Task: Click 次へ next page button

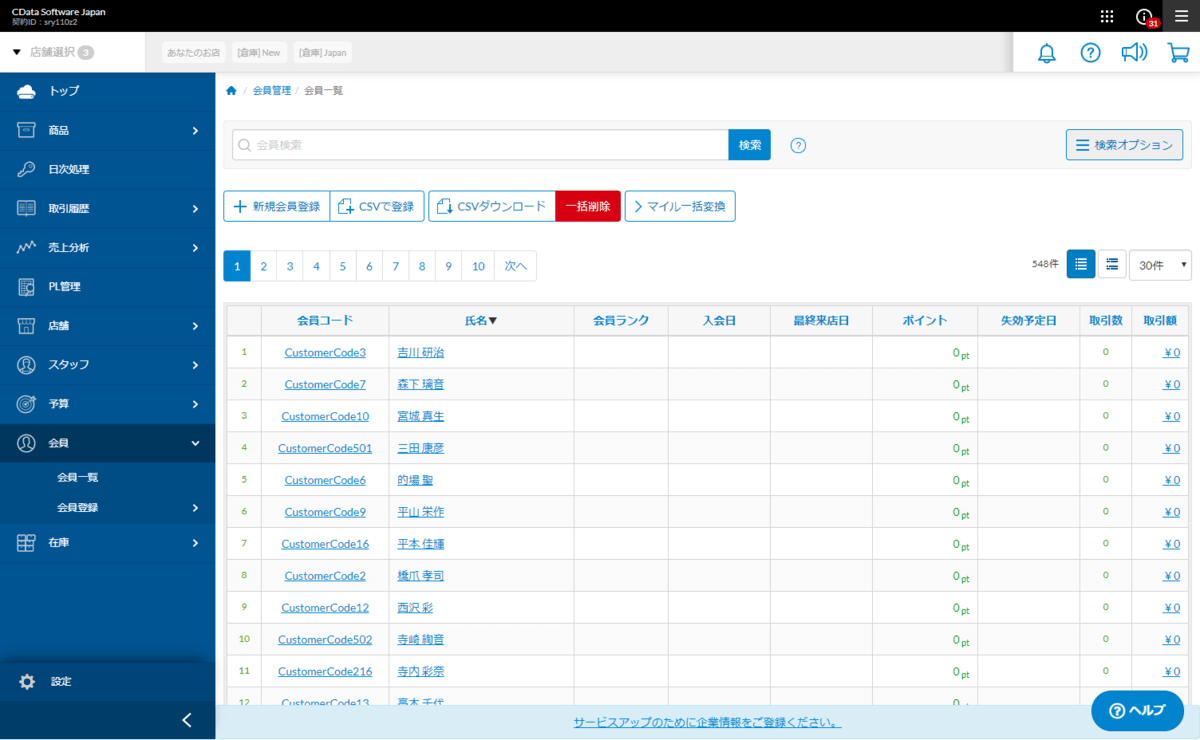Action: tap(515, 266)
